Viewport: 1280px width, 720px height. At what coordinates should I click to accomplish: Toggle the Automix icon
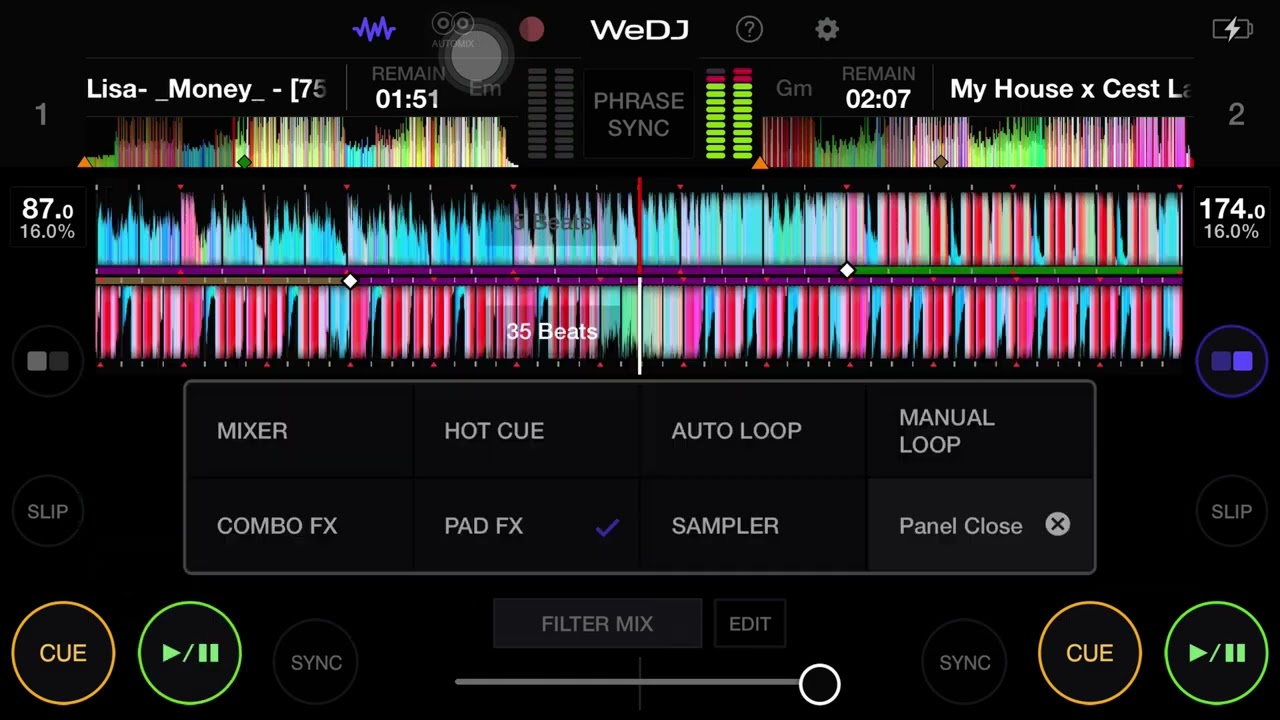click(452, 28)
